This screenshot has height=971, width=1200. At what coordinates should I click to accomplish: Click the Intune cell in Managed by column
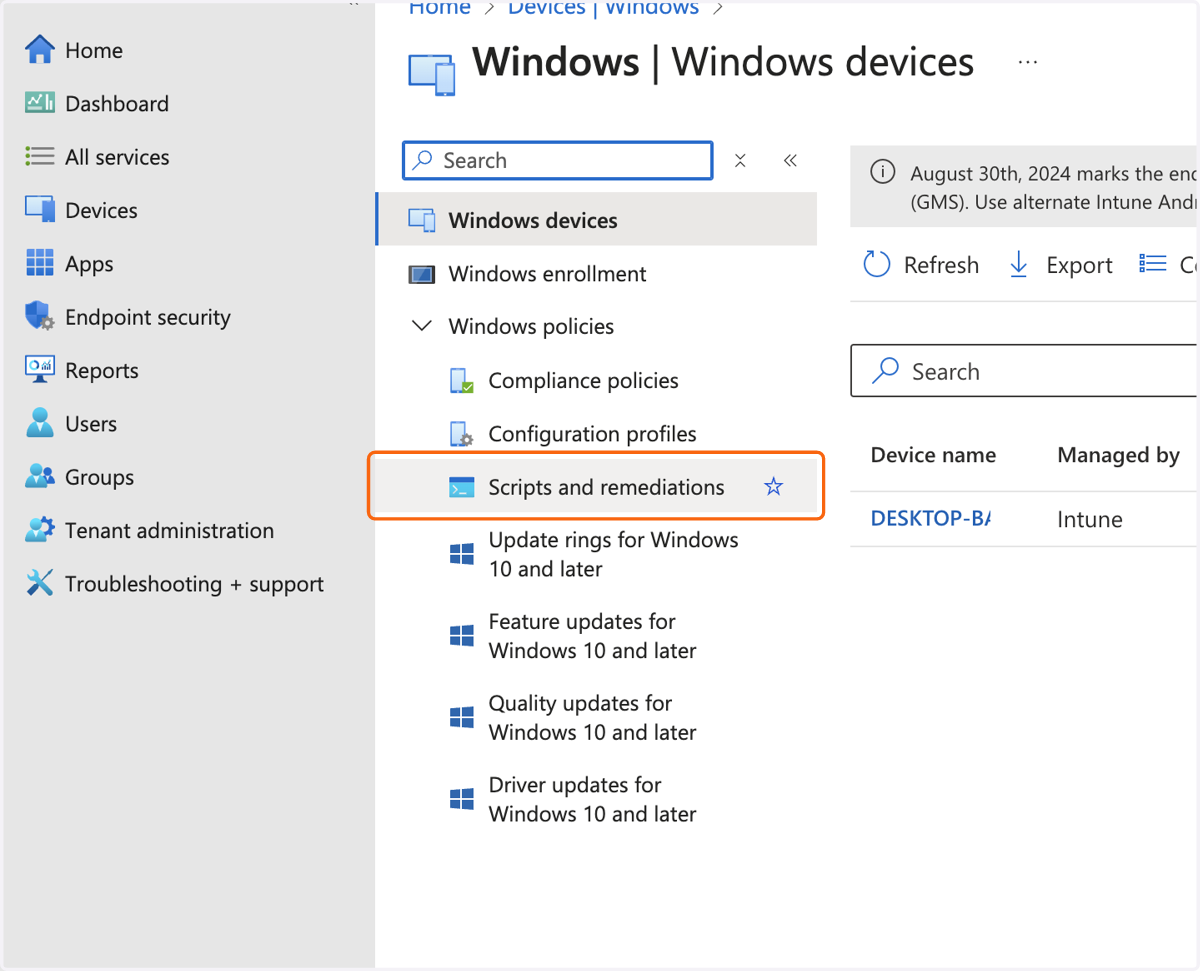coord(1090,519)
